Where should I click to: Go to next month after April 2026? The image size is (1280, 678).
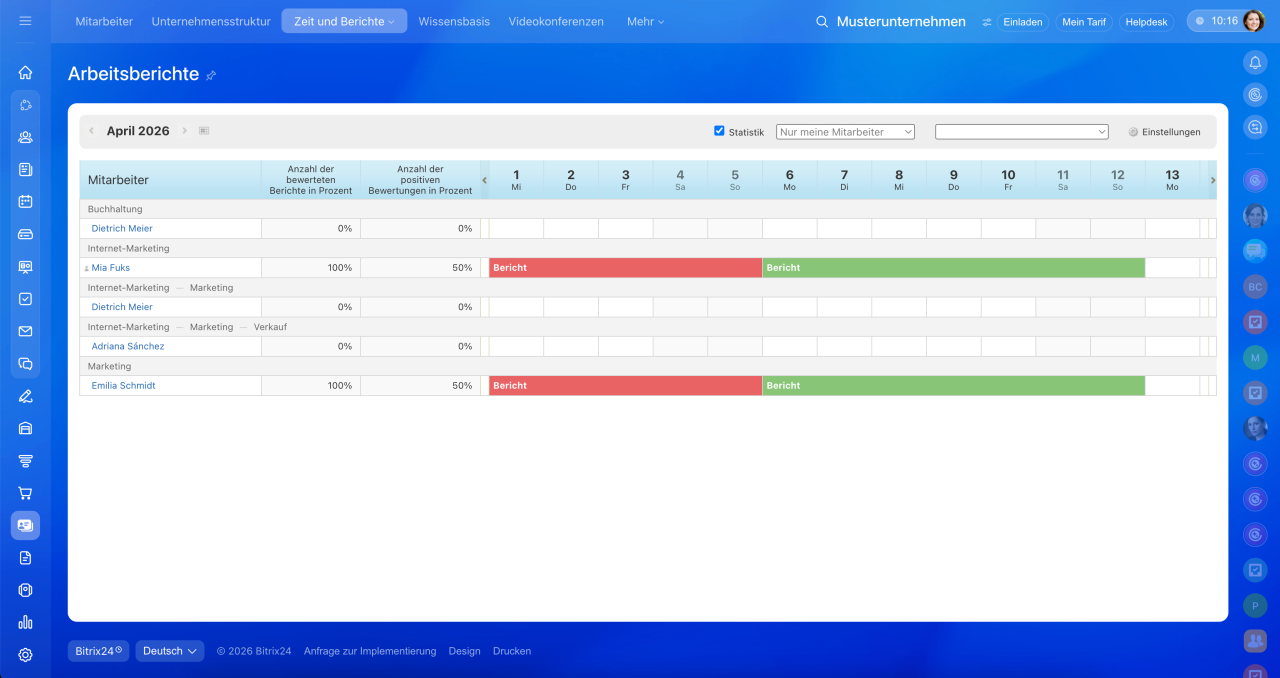(x=185, y=131)
